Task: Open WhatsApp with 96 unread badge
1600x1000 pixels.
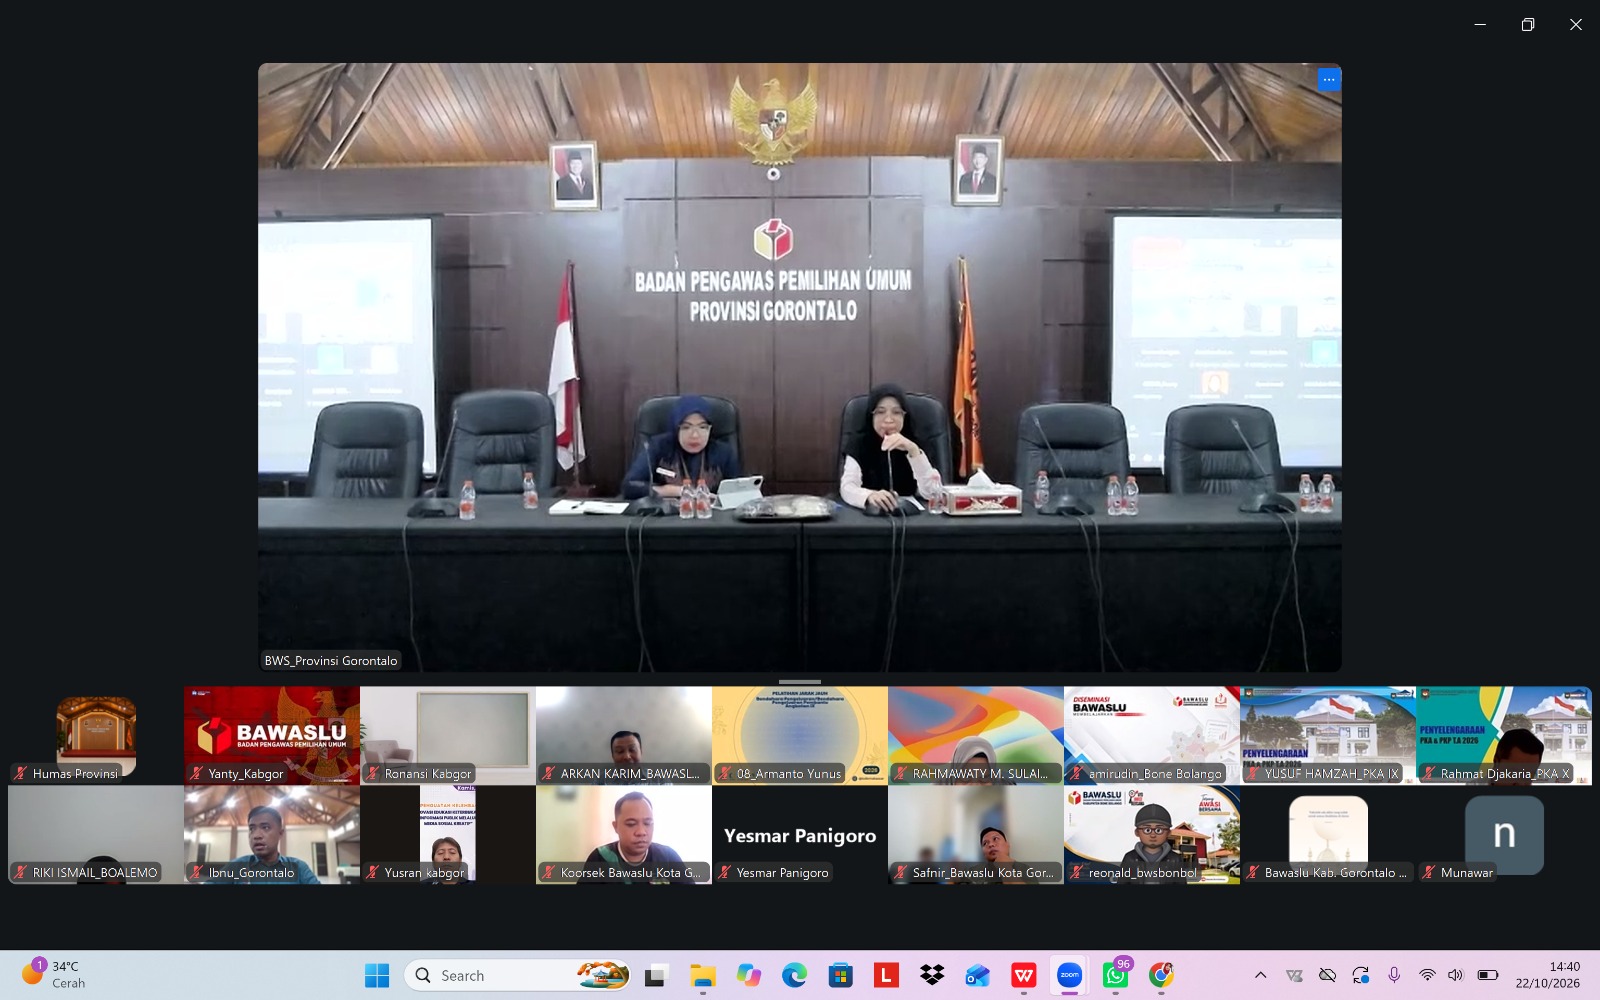Action: click(x=1115, y=975)
